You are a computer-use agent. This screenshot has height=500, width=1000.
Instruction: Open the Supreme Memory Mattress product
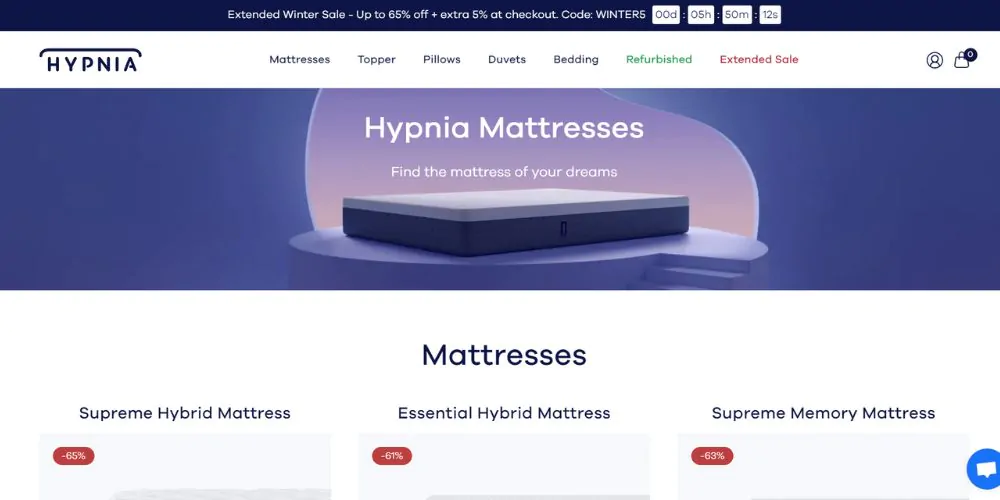pyautogui.click(x=823, y=413)
